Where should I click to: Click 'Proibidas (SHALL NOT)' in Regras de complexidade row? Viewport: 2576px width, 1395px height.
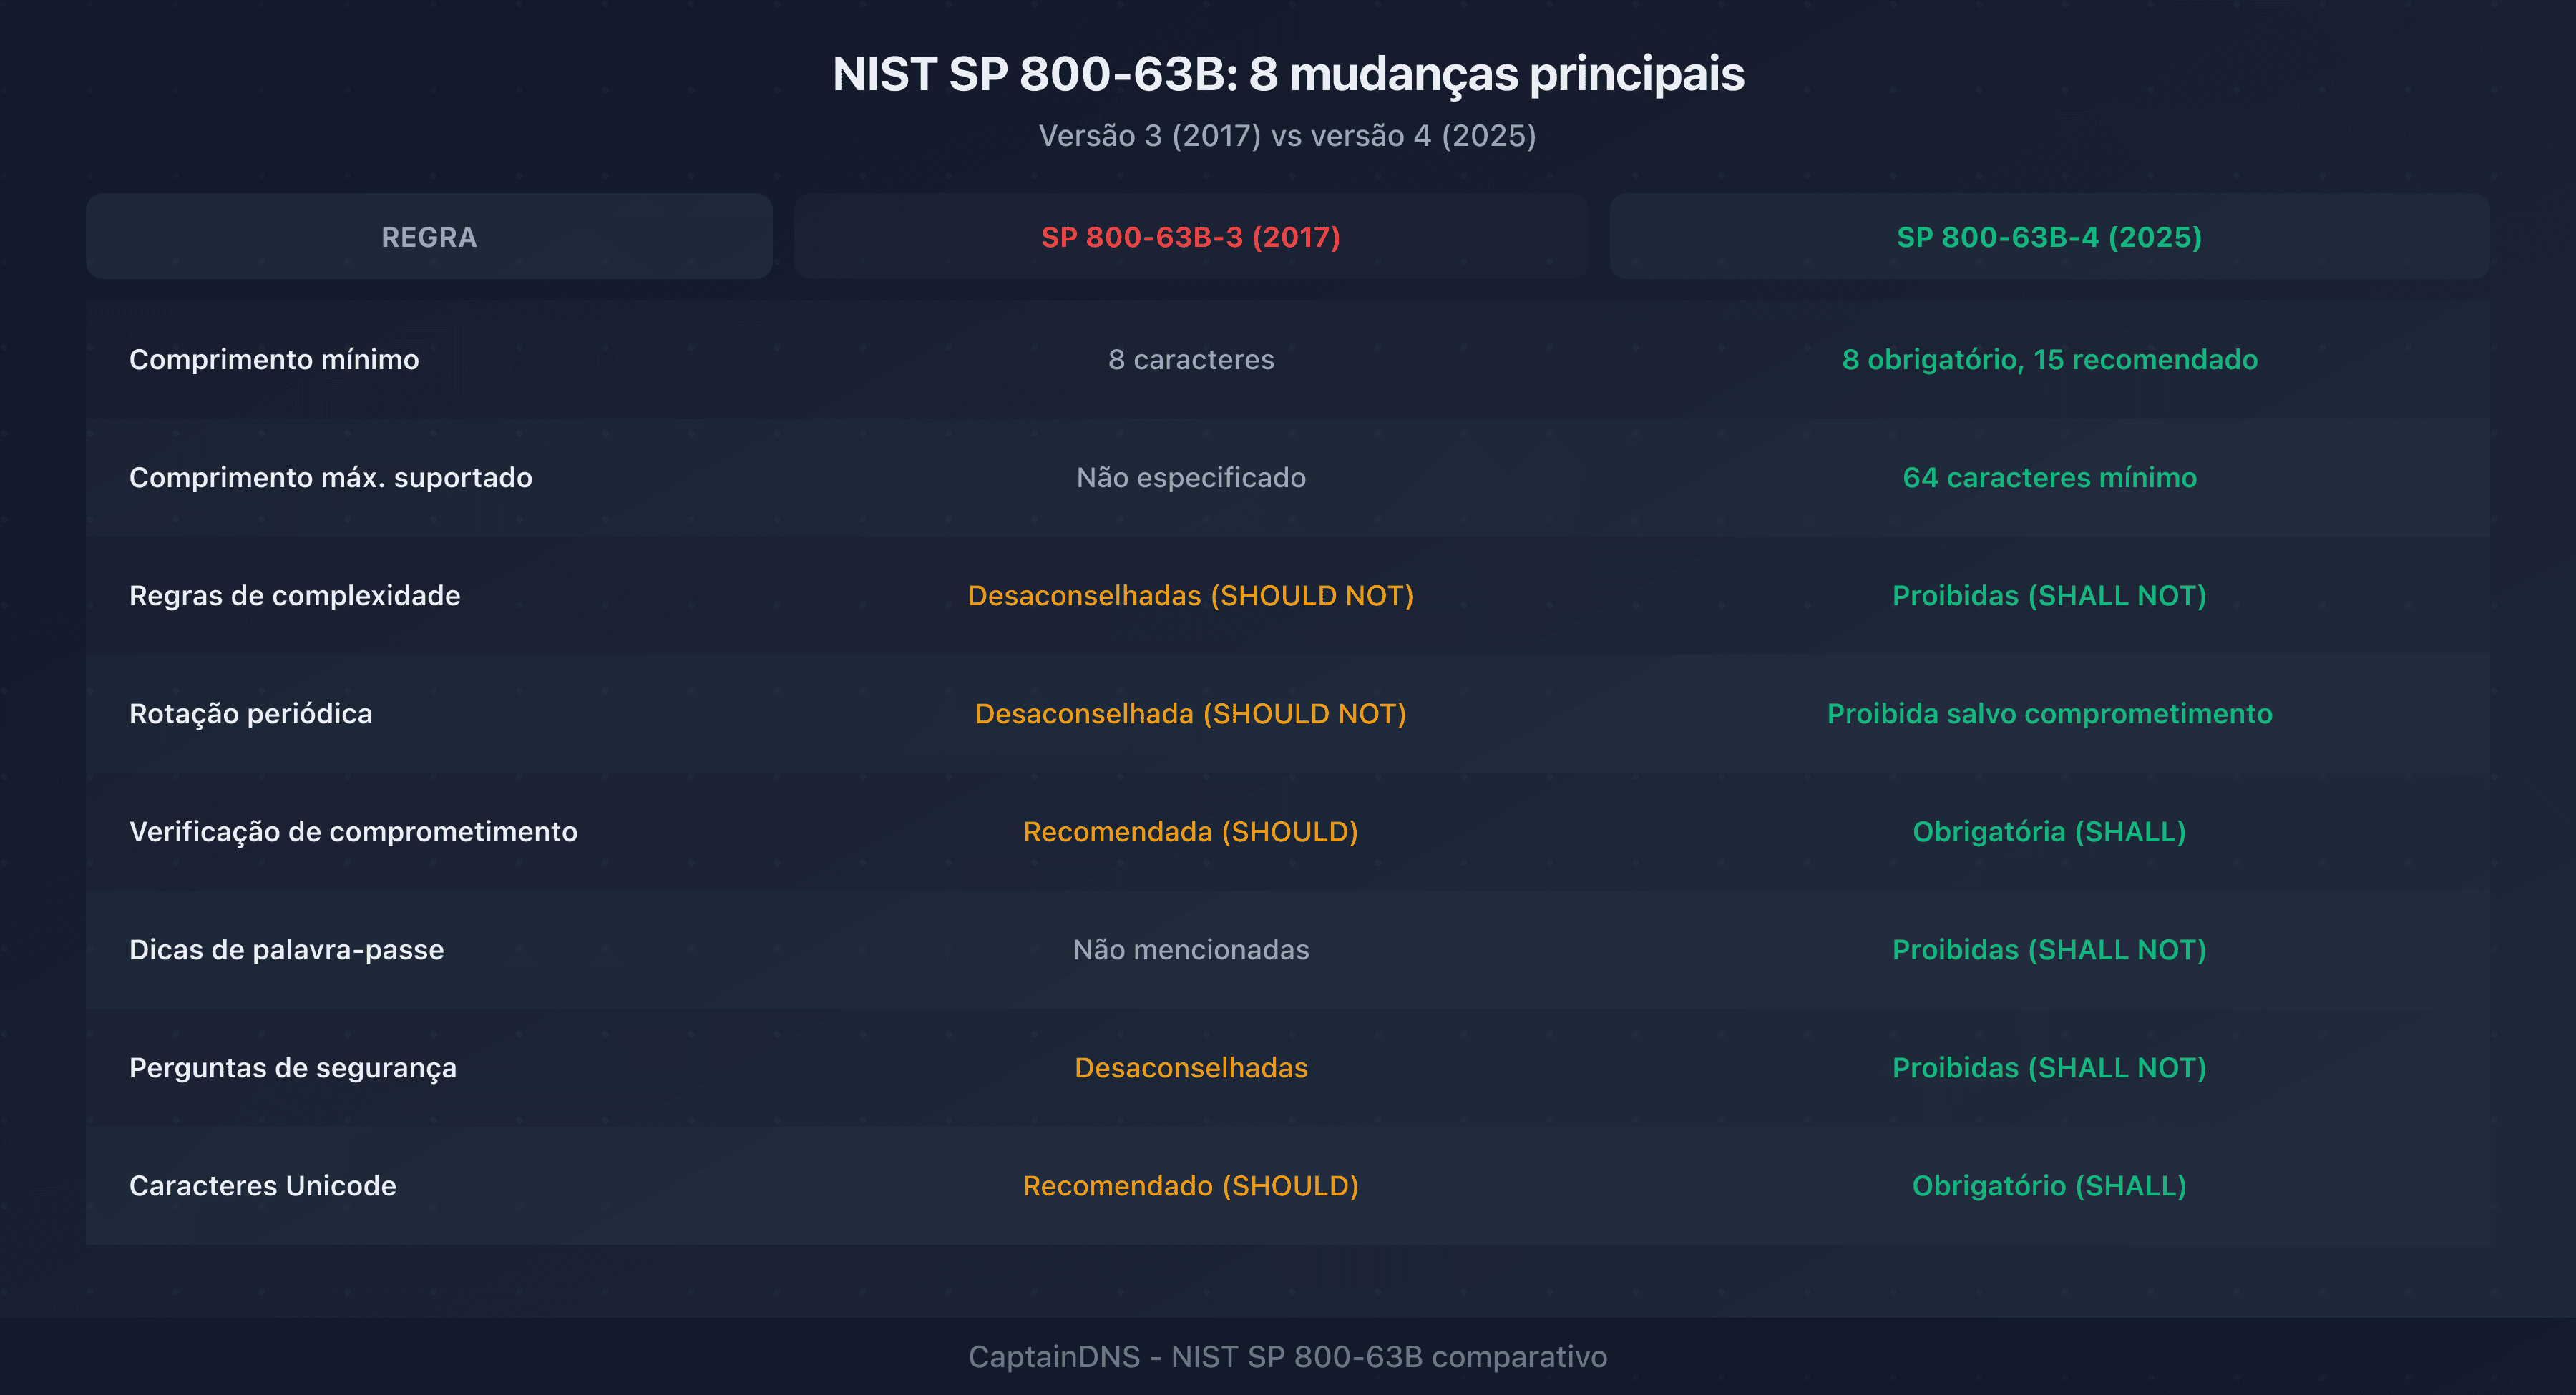2050,595
